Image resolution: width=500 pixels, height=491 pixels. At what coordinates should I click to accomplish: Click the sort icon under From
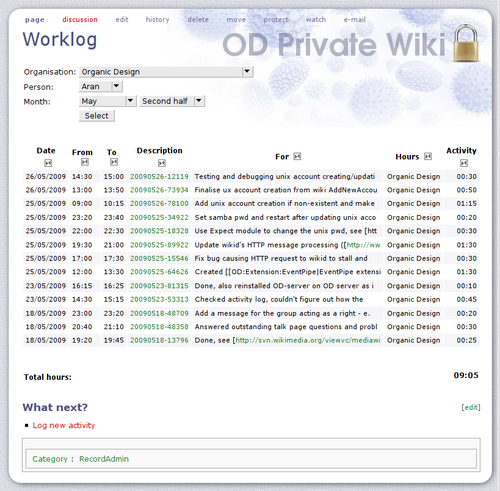[x=85, y=162]
